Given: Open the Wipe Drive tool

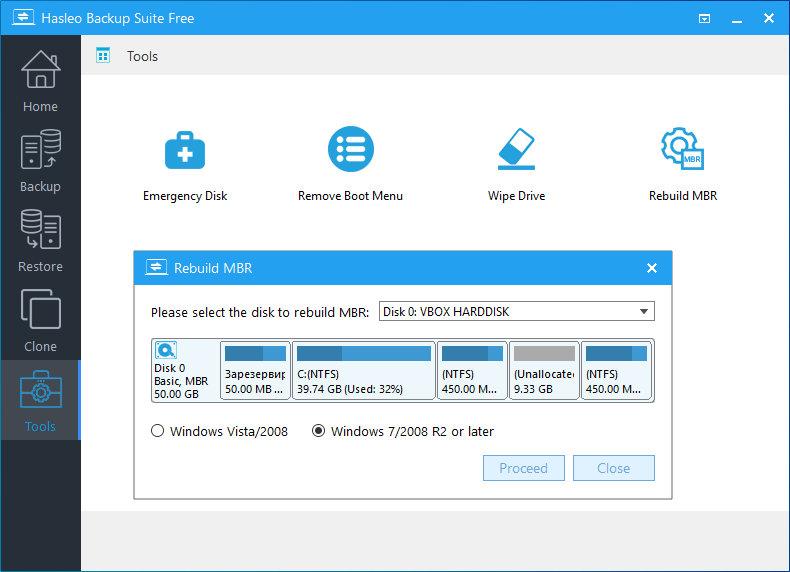Looking at the screenshot, I should click(x=516, y=164).
